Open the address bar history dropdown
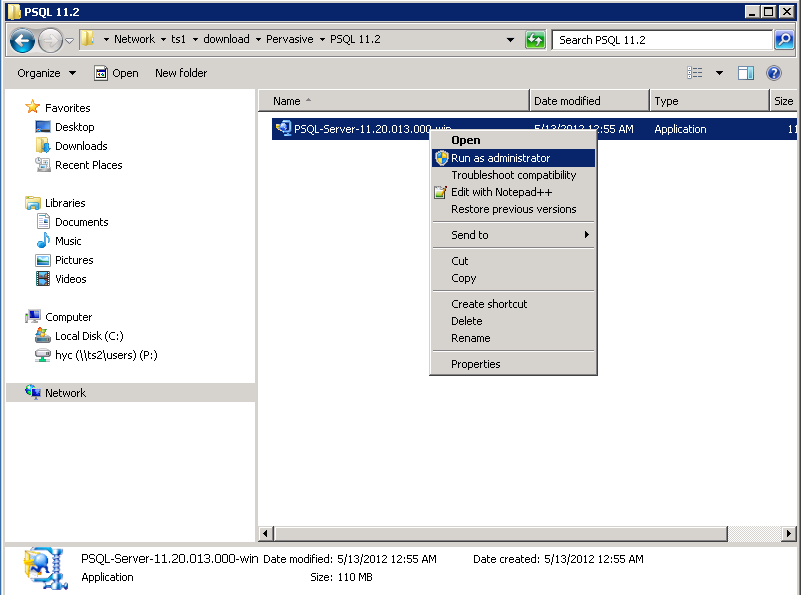801x595 pixels. coord(511,40)
